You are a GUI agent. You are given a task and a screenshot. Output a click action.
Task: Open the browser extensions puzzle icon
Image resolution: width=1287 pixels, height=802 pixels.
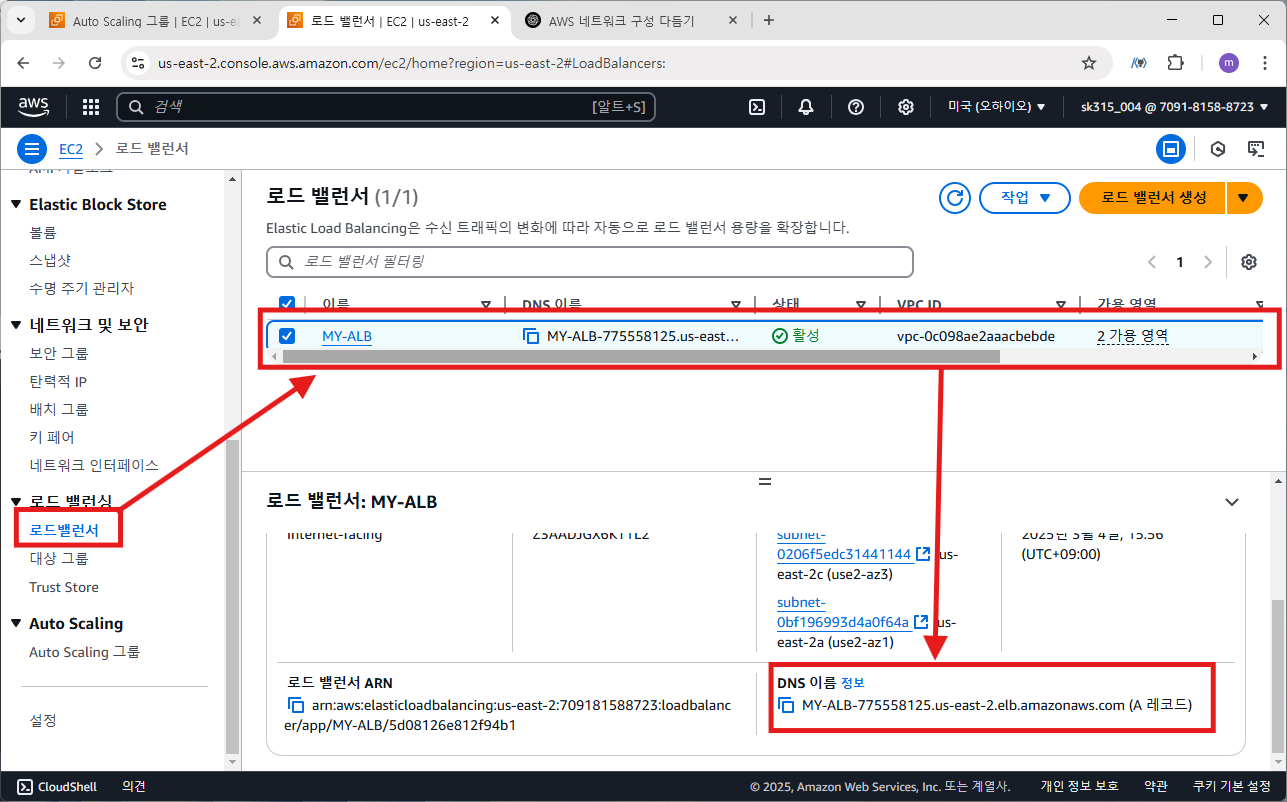click(x=1176, y=63)
